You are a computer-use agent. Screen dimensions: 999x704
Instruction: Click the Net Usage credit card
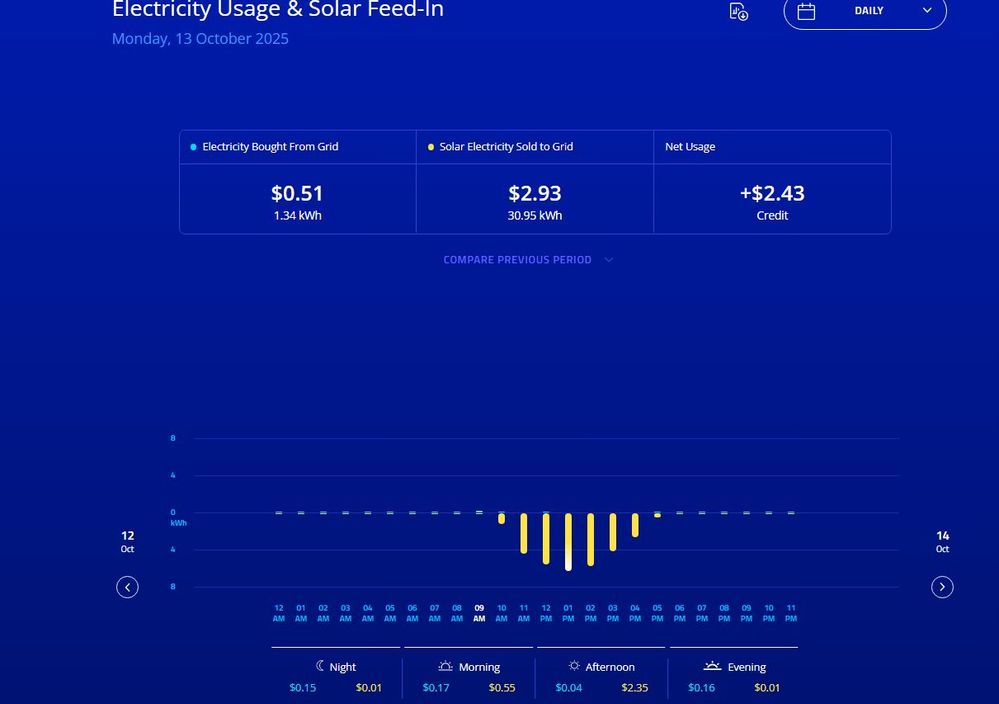pos(771,182)
